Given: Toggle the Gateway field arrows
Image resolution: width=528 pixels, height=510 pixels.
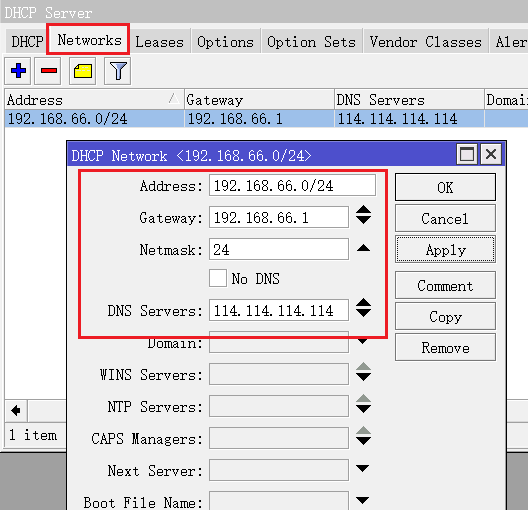Looking at the screenshot, I should click(363, 215).
